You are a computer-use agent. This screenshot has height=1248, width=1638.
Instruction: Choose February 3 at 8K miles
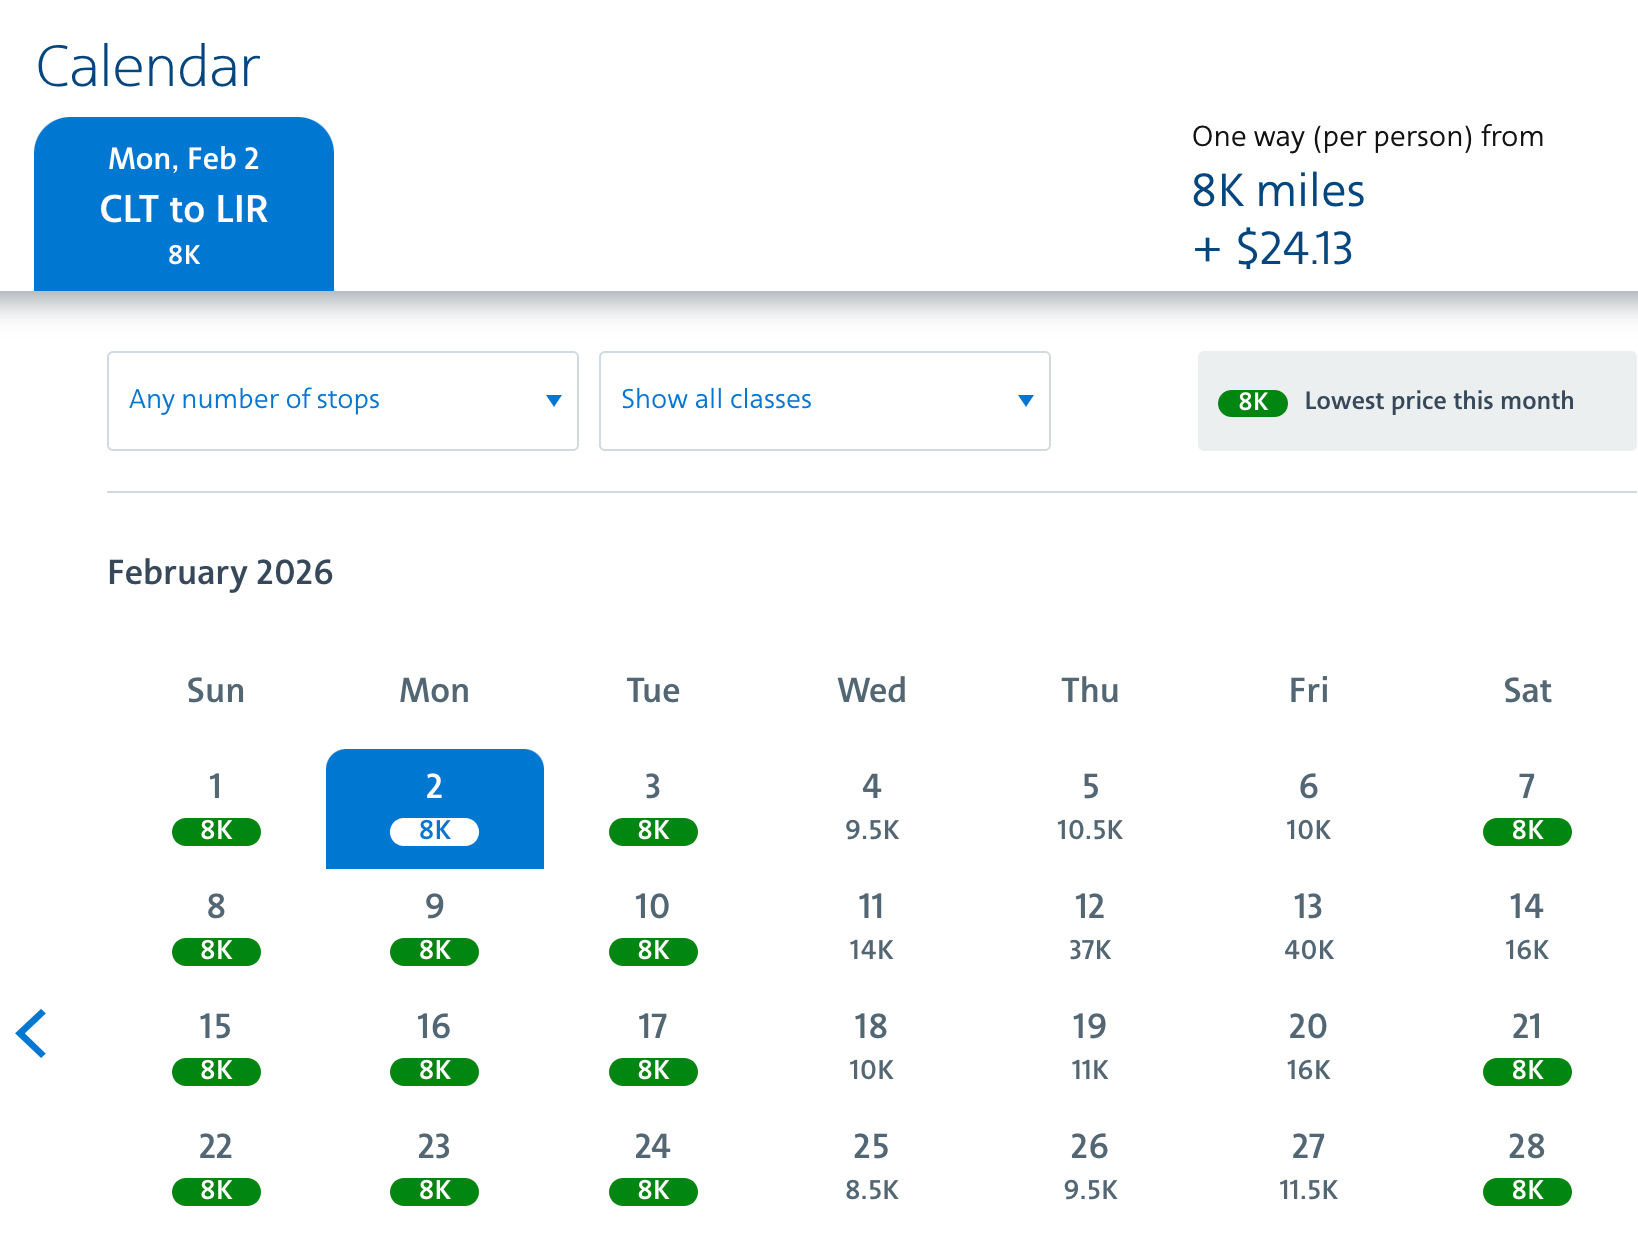click(653, 808)
